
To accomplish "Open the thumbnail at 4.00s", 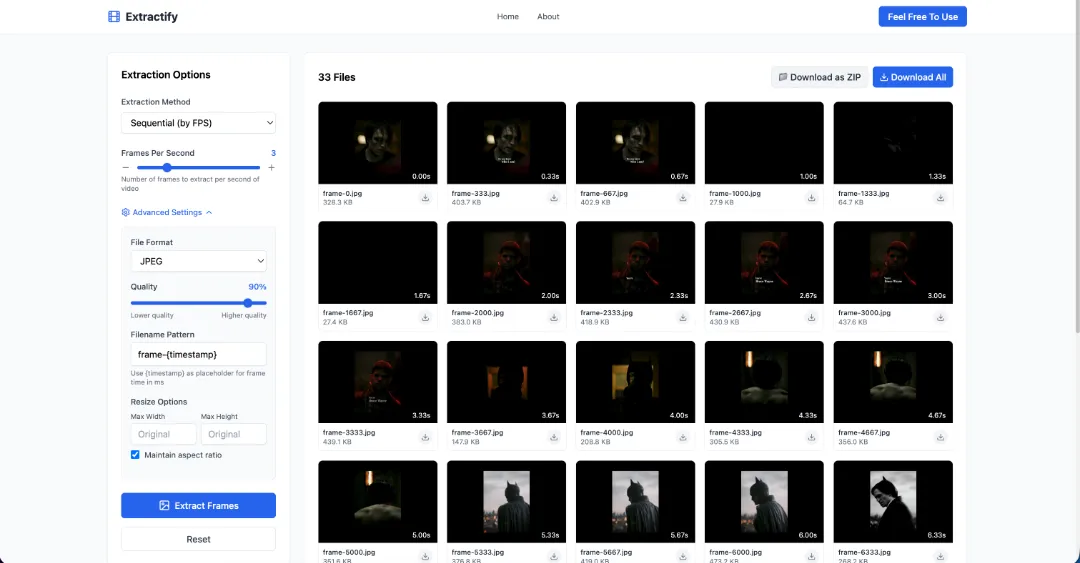I will [635, 382].
